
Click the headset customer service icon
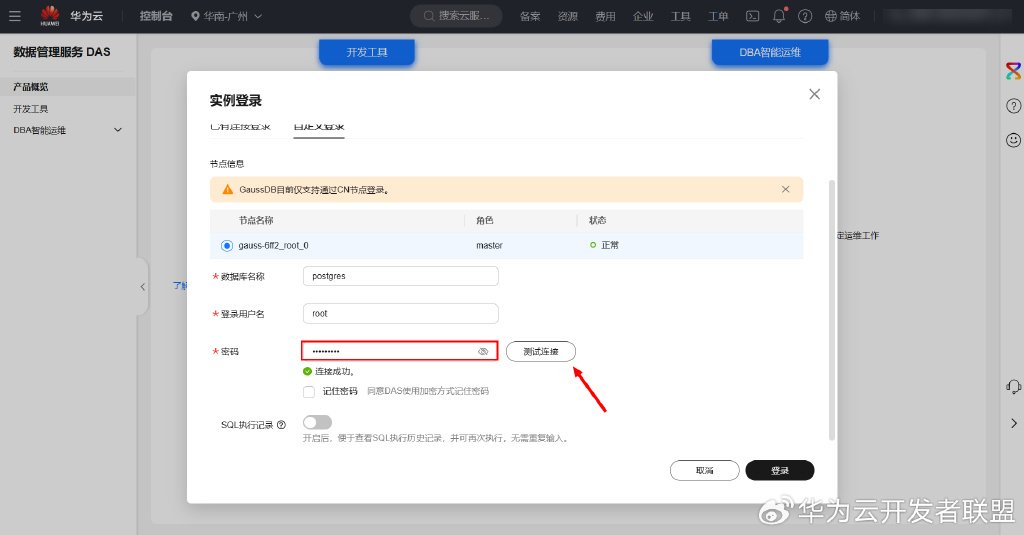coord(1013,387)
